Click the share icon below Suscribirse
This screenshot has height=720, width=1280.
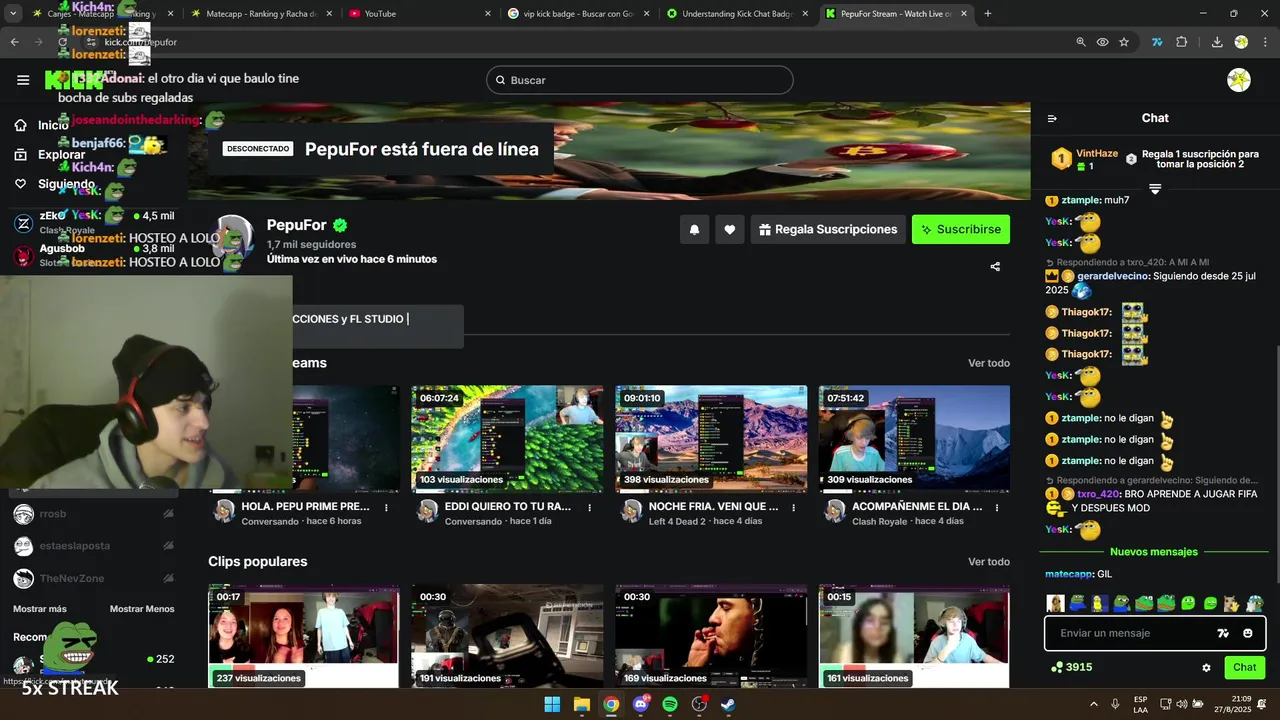pyautogui.click(x=995, y=267)
